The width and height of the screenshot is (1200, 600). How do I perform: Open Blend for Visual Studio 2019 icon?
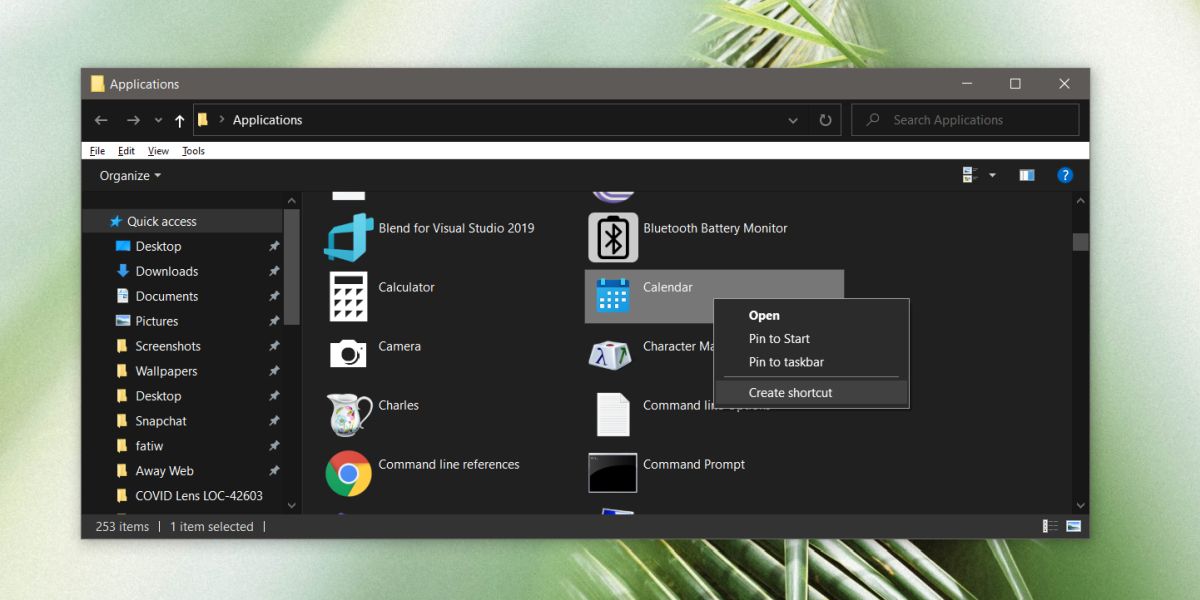348,237
